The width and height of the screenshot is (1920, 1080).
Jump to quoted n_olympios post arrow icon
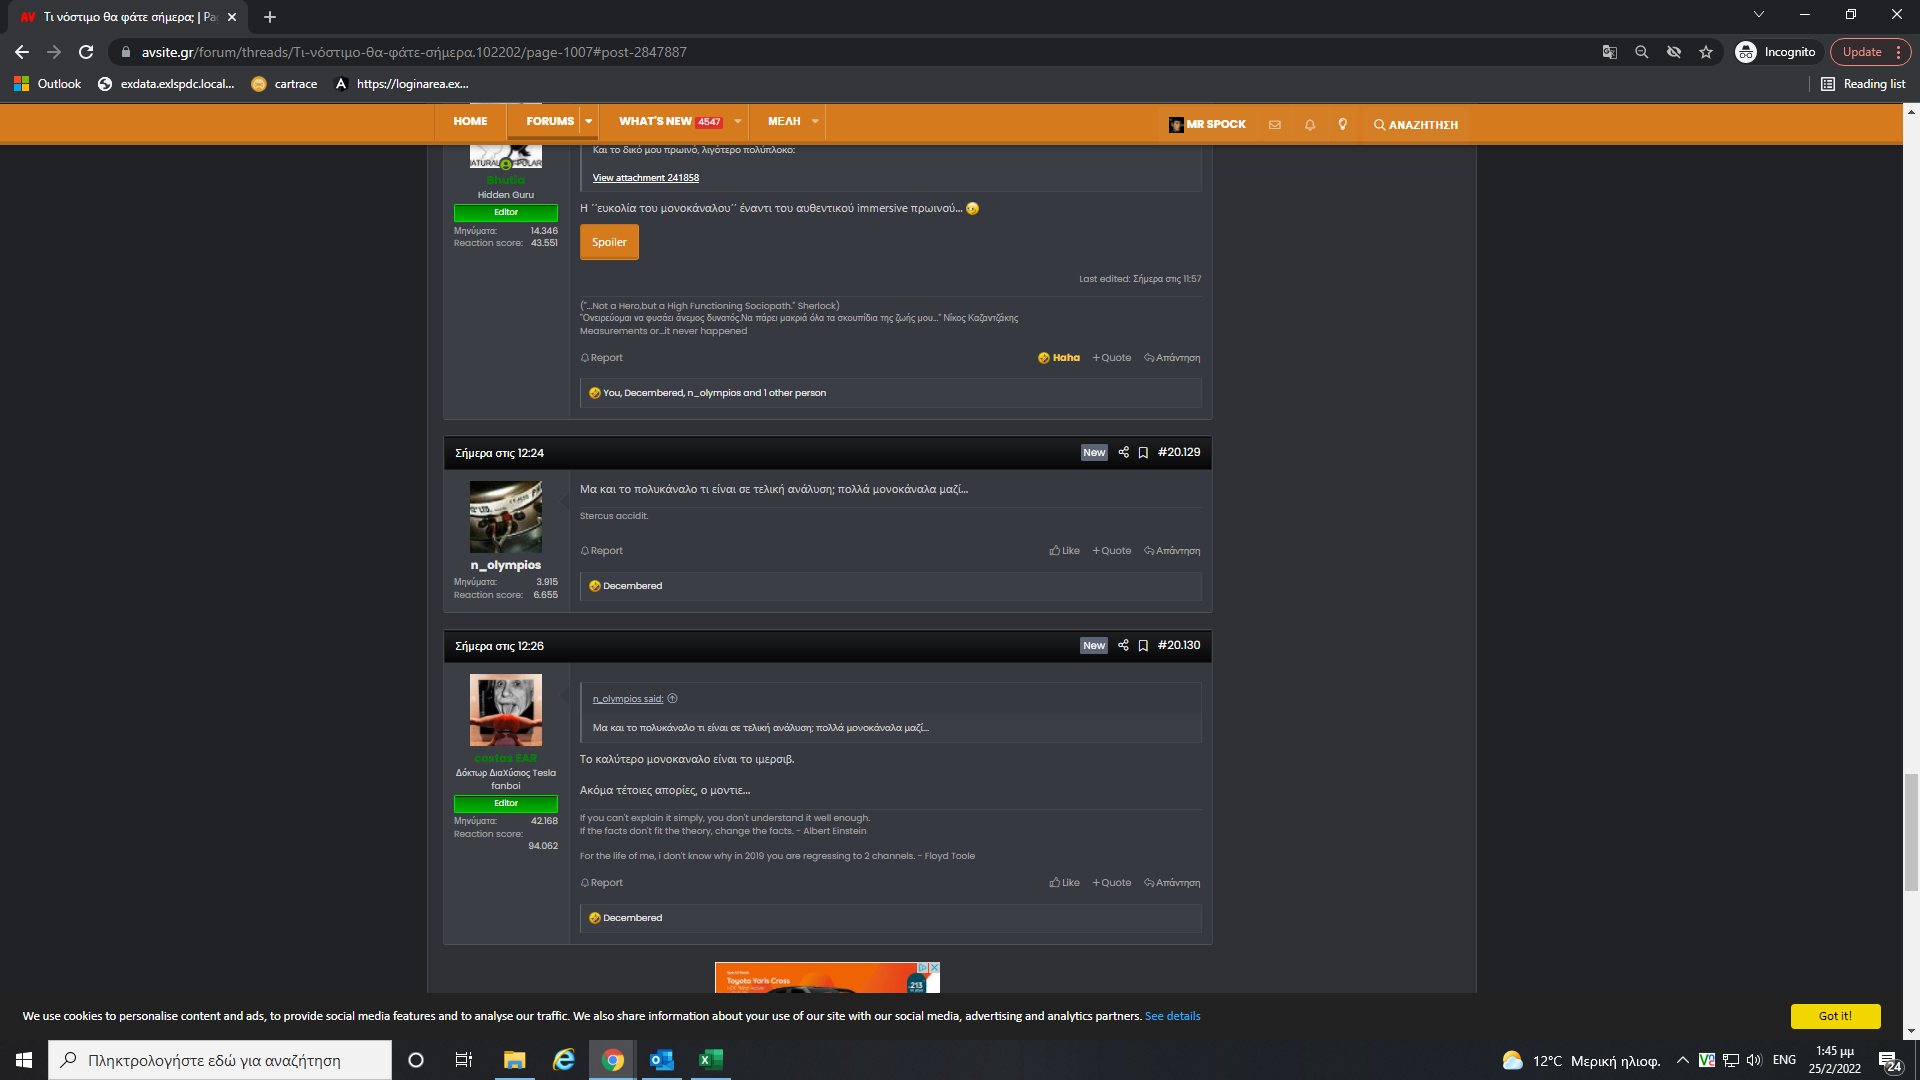672,699
